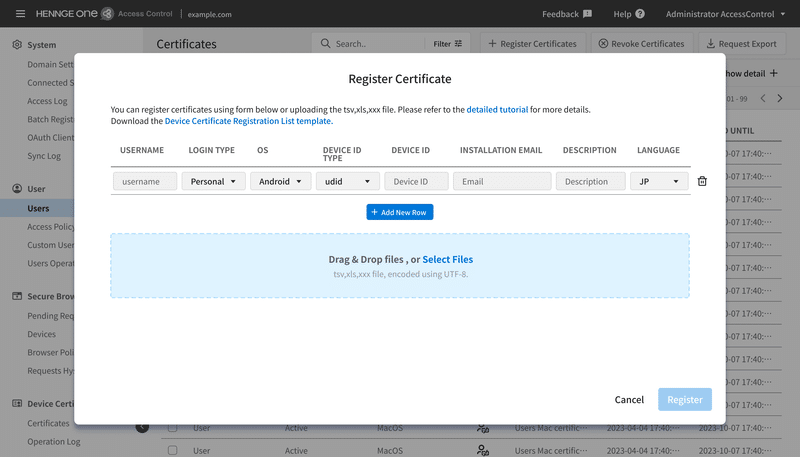Expand Show detail with the plus icon
This screenshot has height=457, width=800.
[774, 73]
